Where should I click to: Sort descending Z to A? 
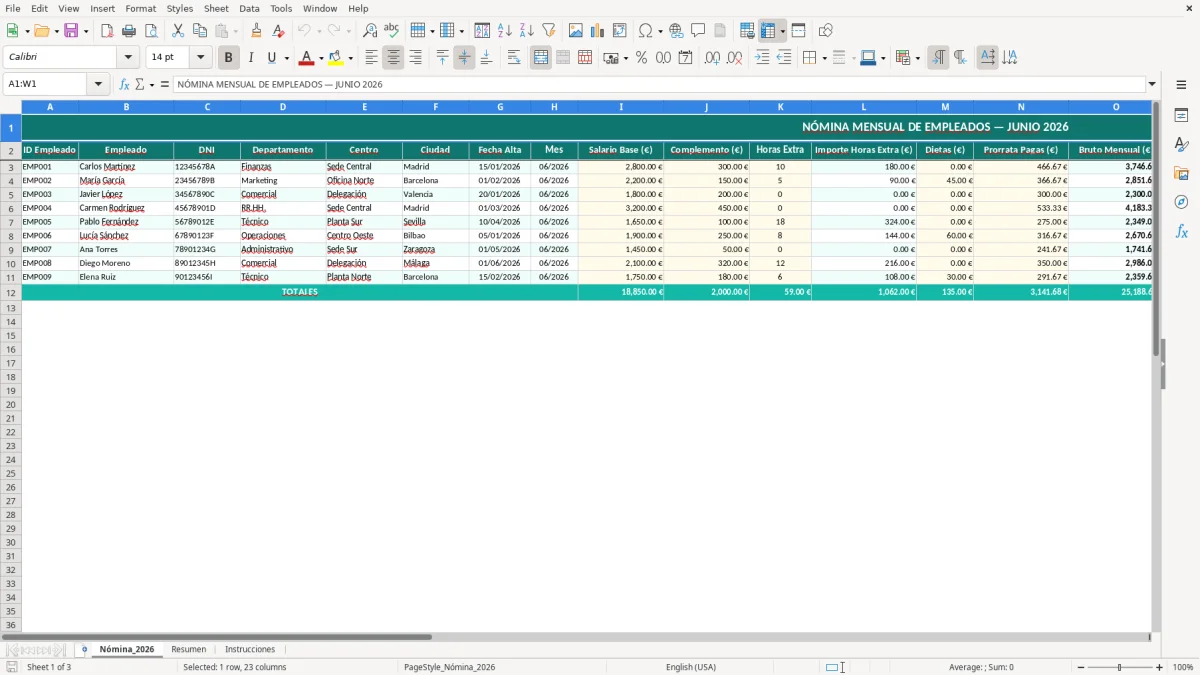click(x=527, y=31)
